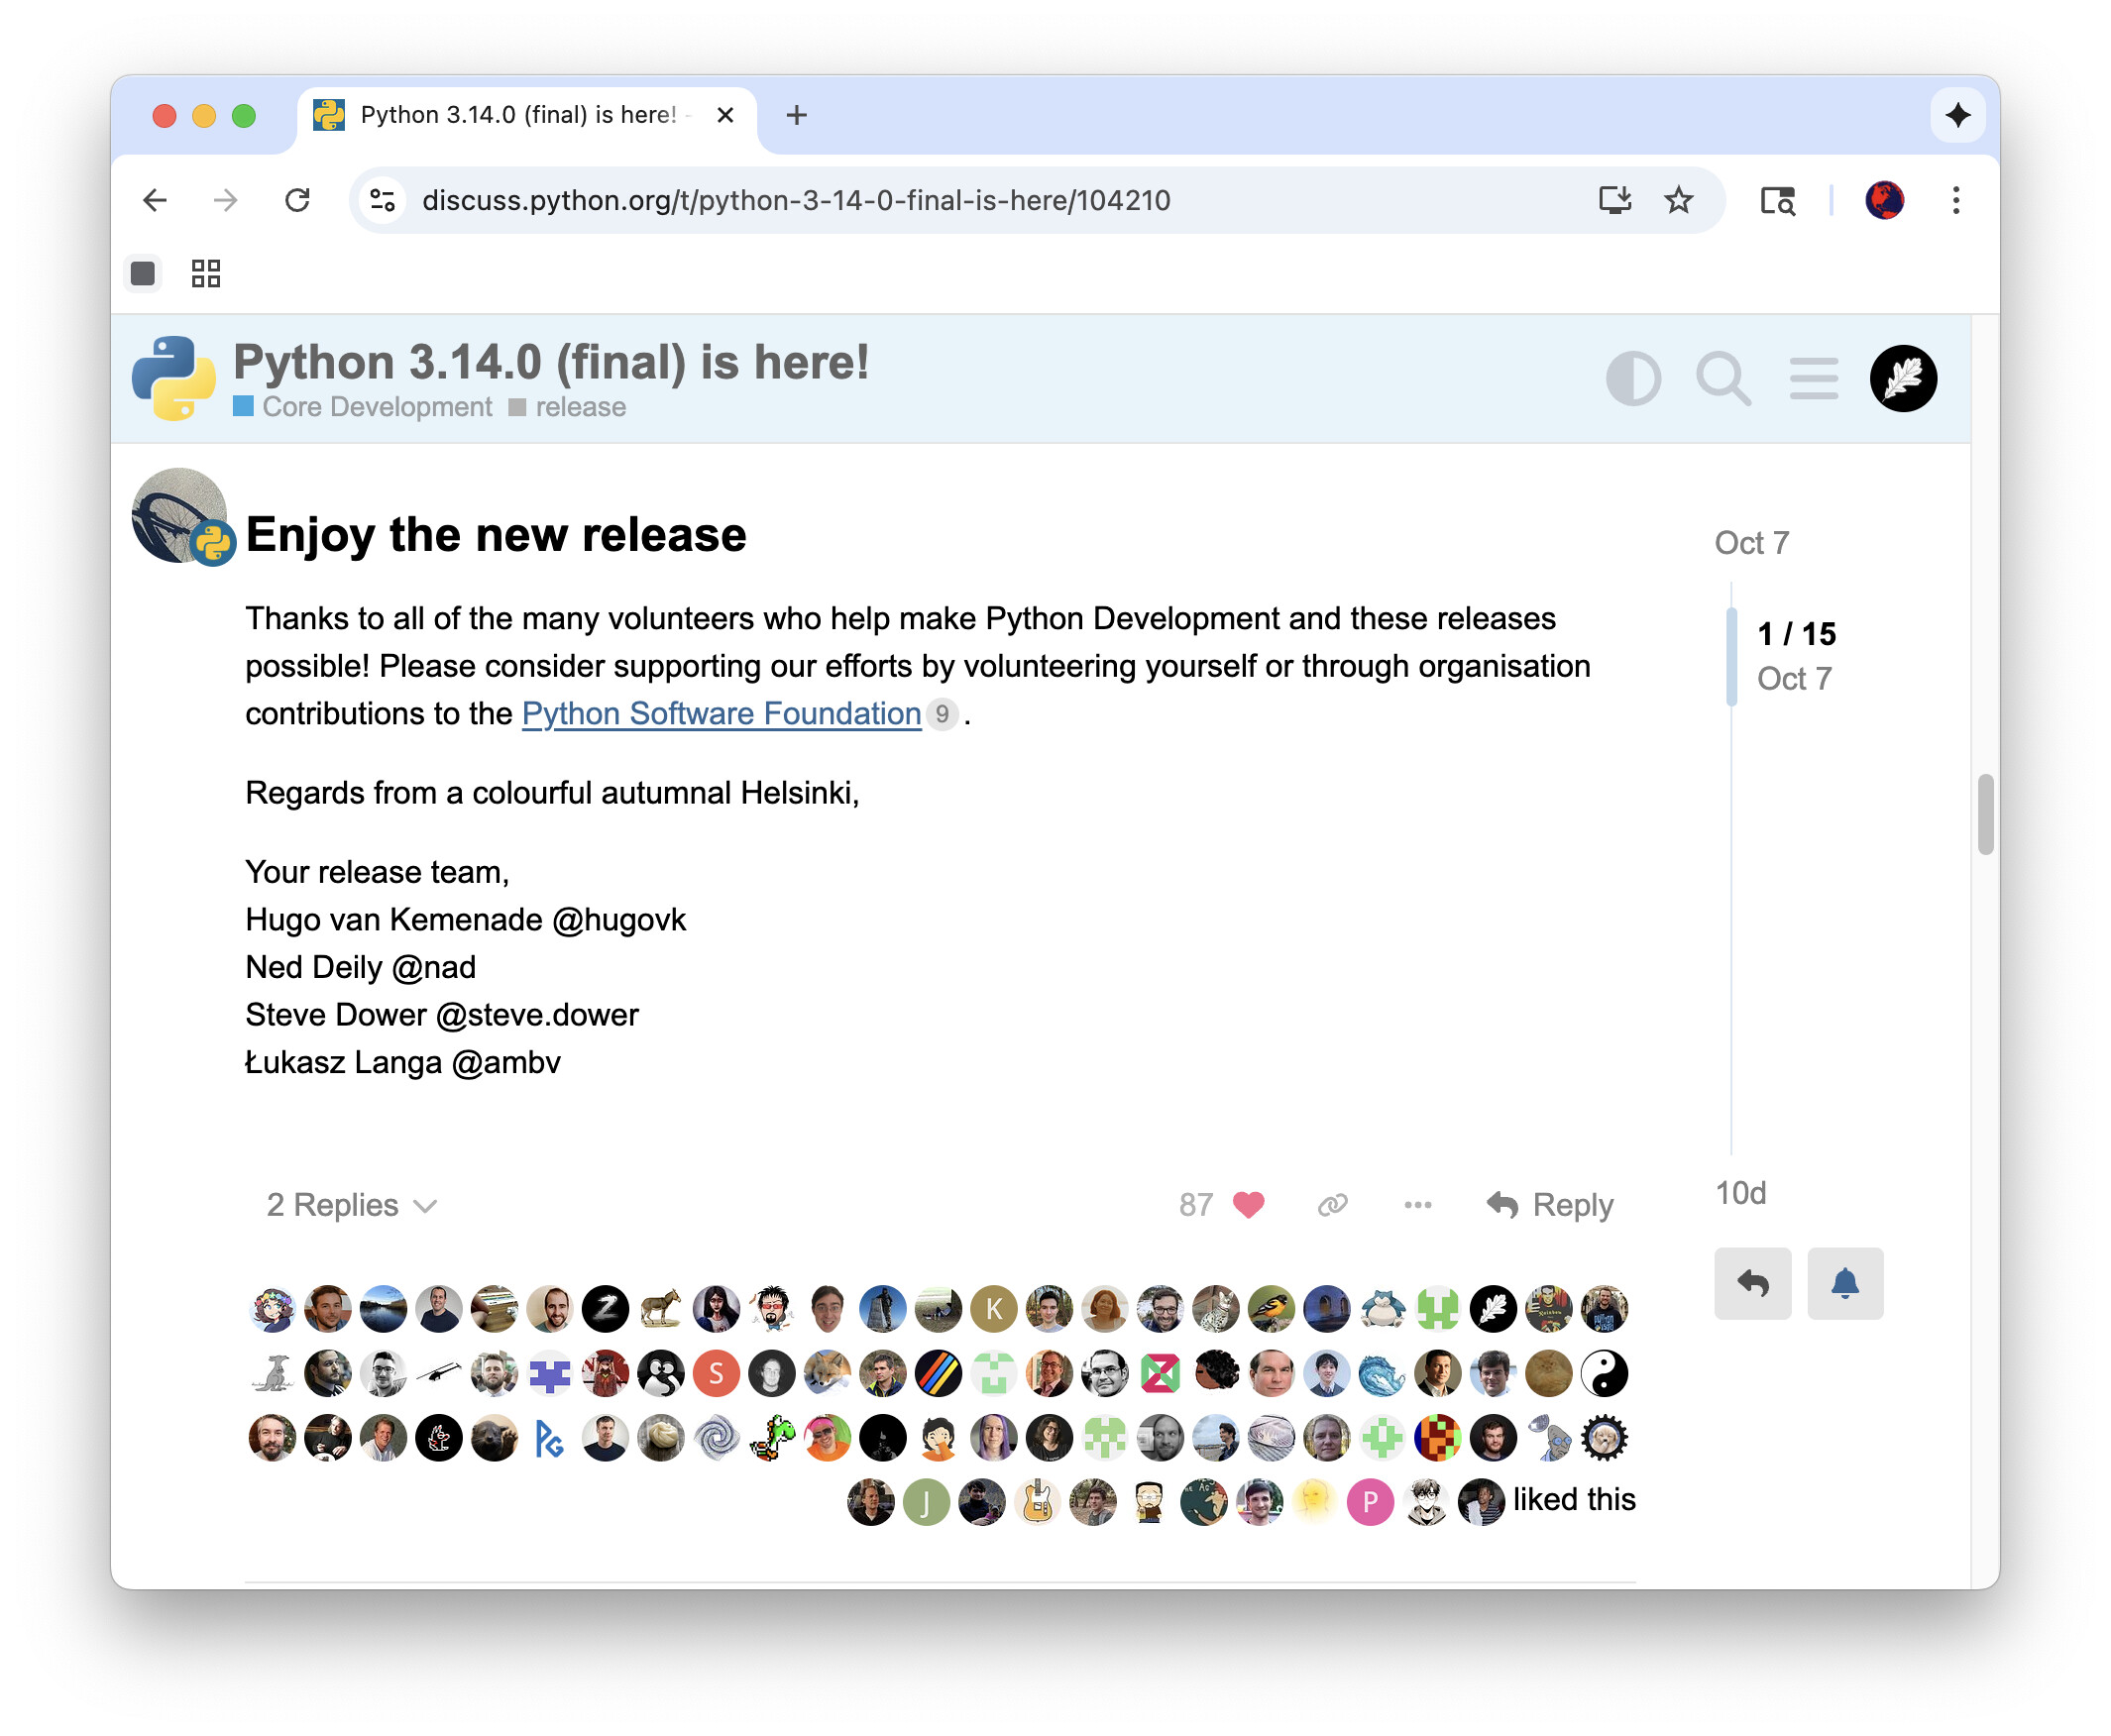2111x1736 pixels.
Task: Toggle the dark/light theme half-circle icon
Action: [1632, 379]
